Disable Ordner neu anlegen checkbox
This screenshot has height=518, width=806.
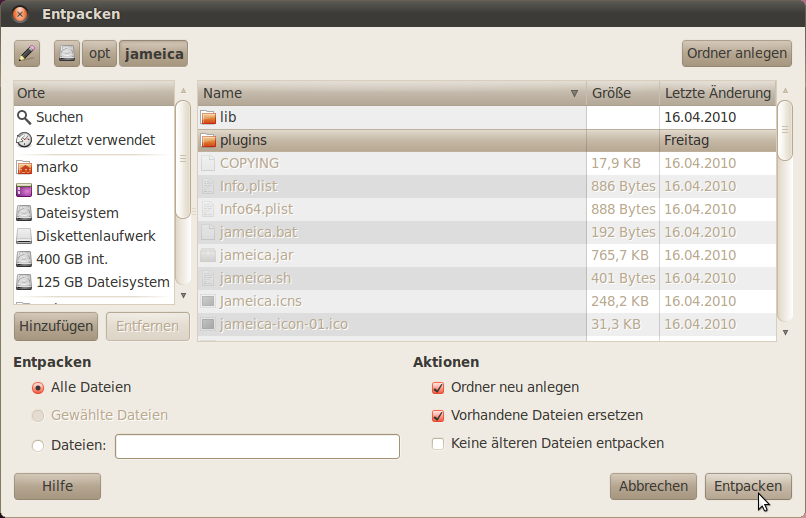tap(438, 387)
